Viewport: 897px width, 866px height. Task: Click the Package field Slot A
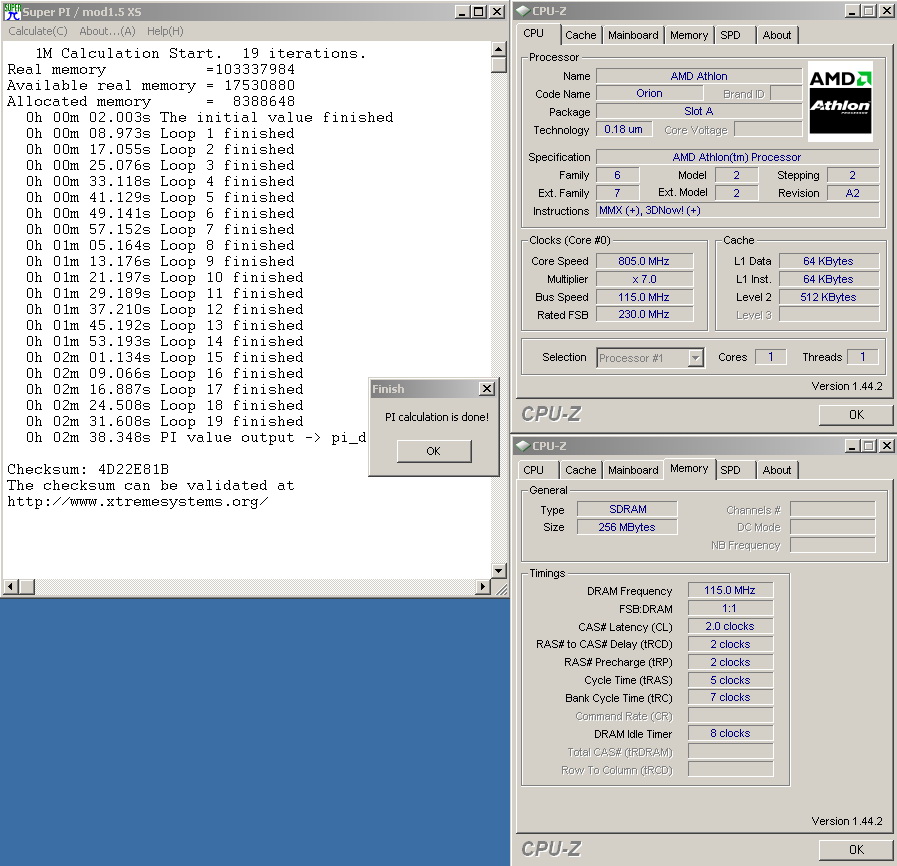tap(699, 112)
